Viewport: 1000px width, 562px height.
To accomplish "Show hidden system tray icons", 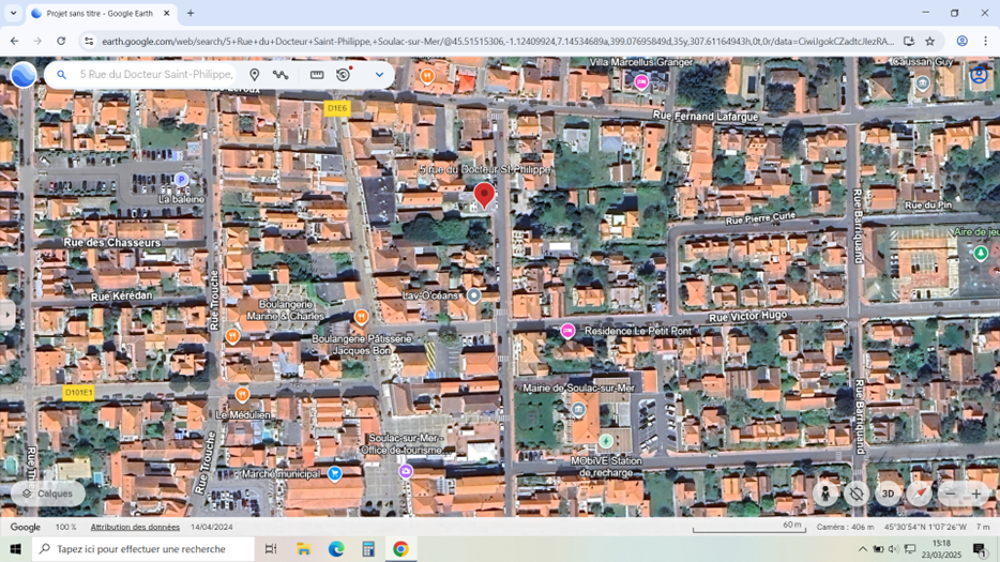I will pyautogui.click(x=862, y=549).
